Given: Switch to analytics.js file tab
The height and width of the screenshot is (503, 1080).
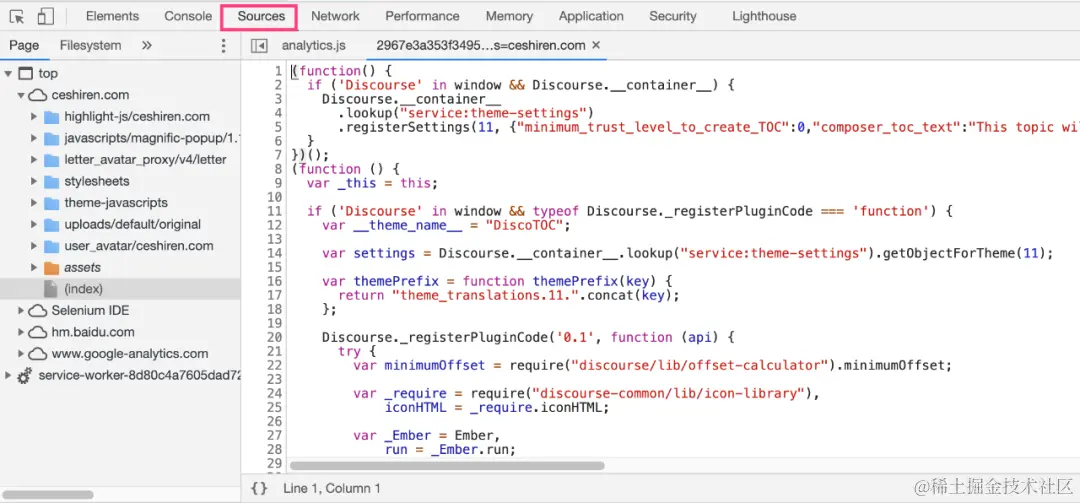Looking at the screenshot, I should (x=313, y=45).
